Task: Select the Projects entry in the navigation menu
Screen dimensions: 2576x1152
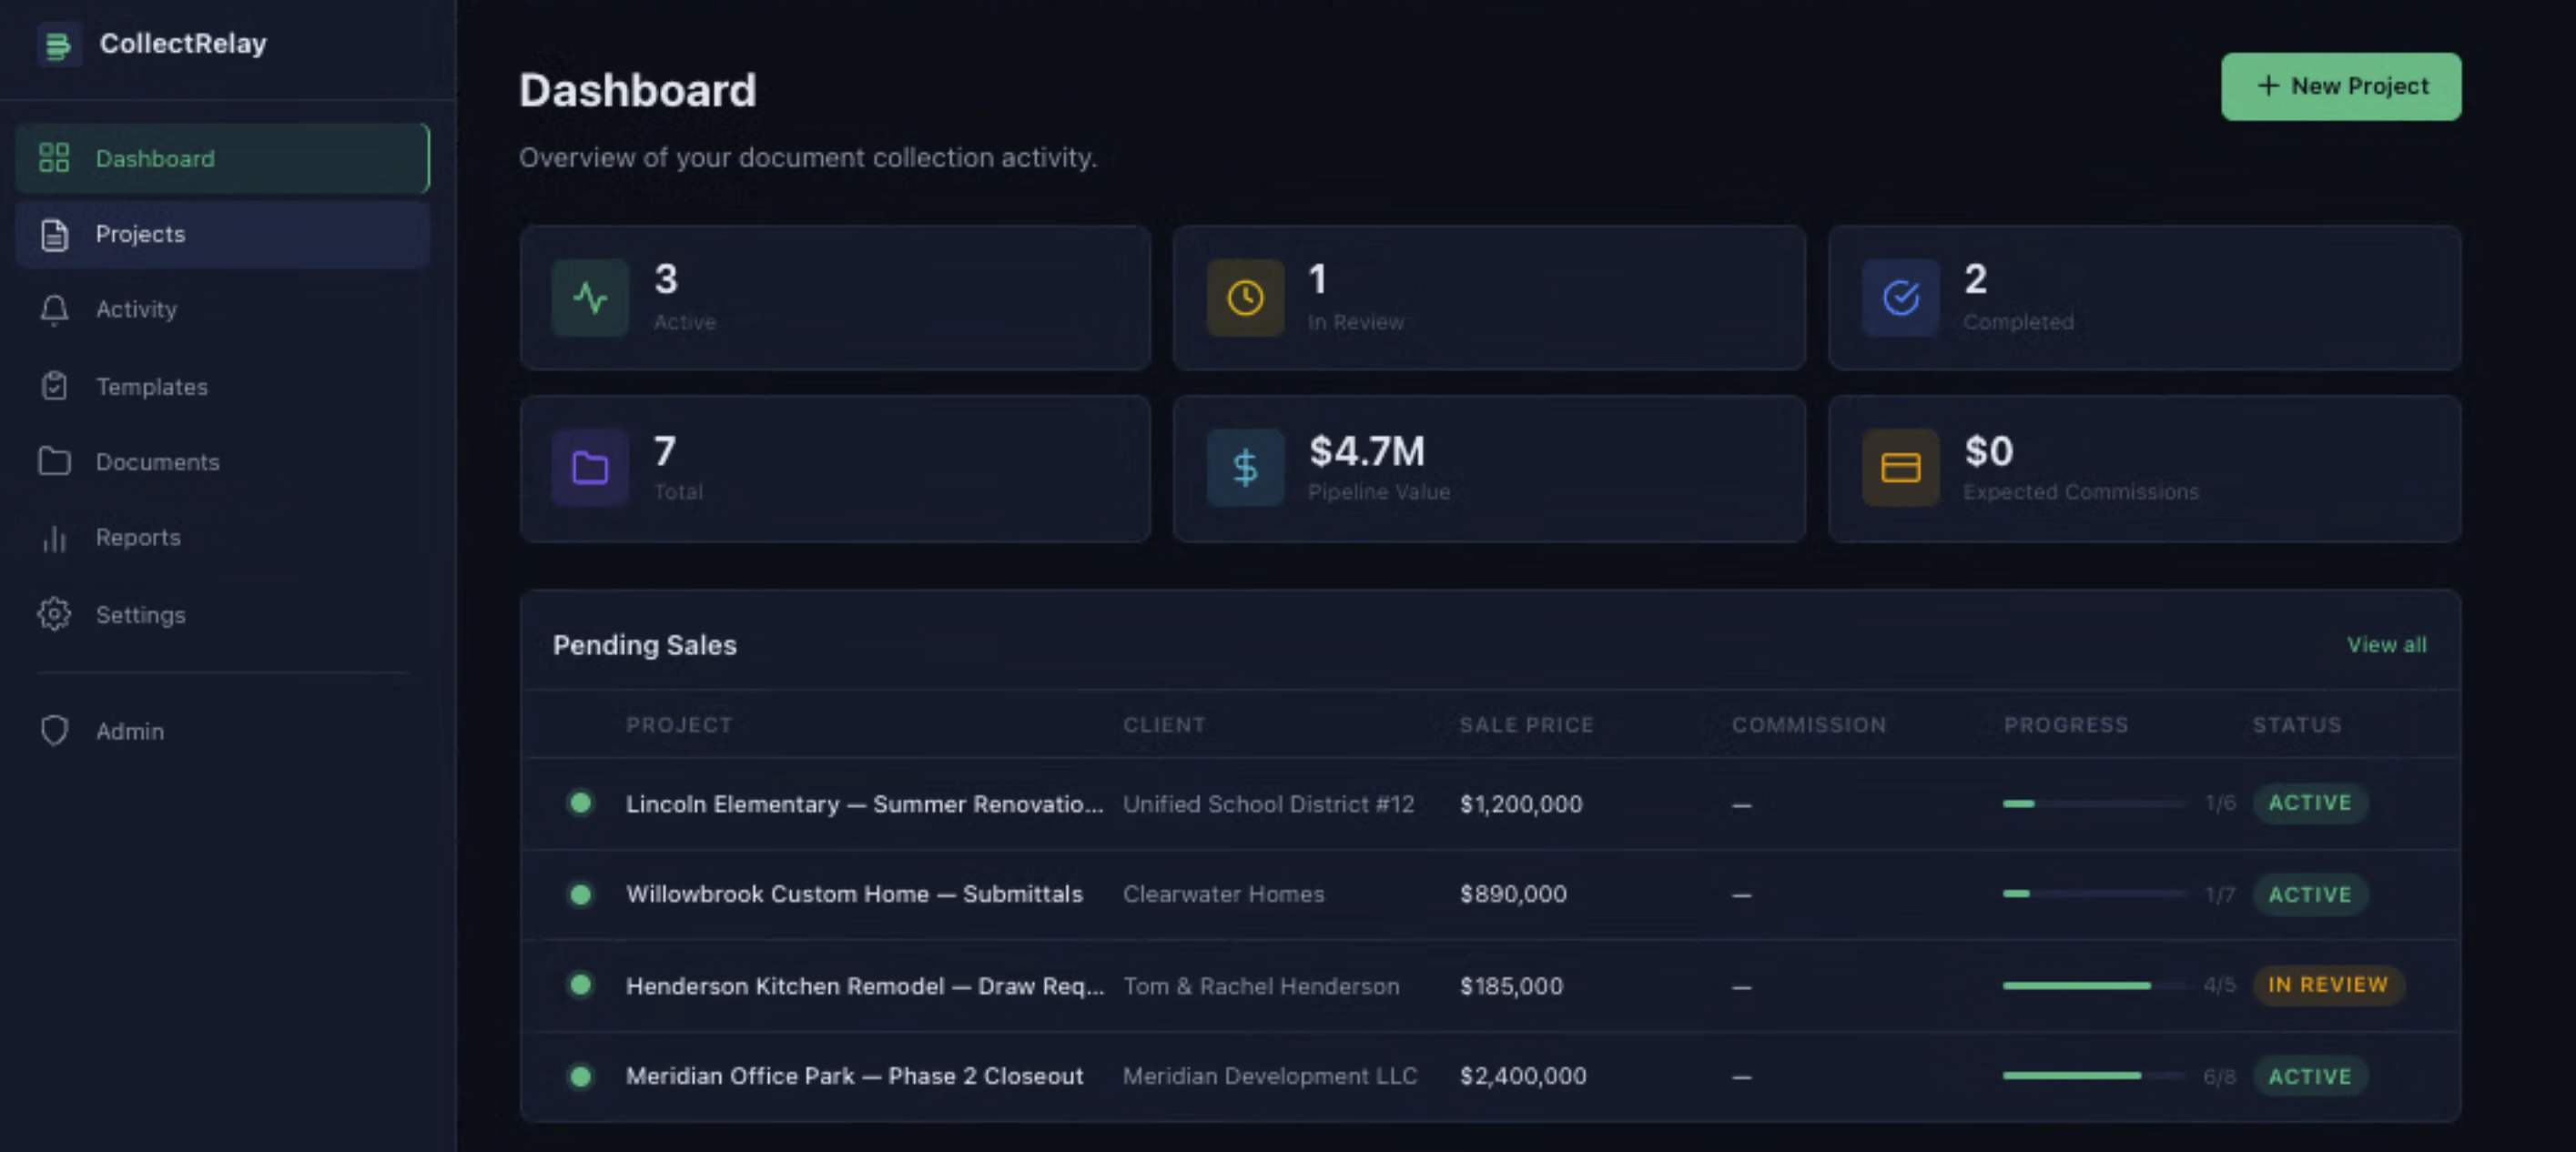Action: pos(140,233)
